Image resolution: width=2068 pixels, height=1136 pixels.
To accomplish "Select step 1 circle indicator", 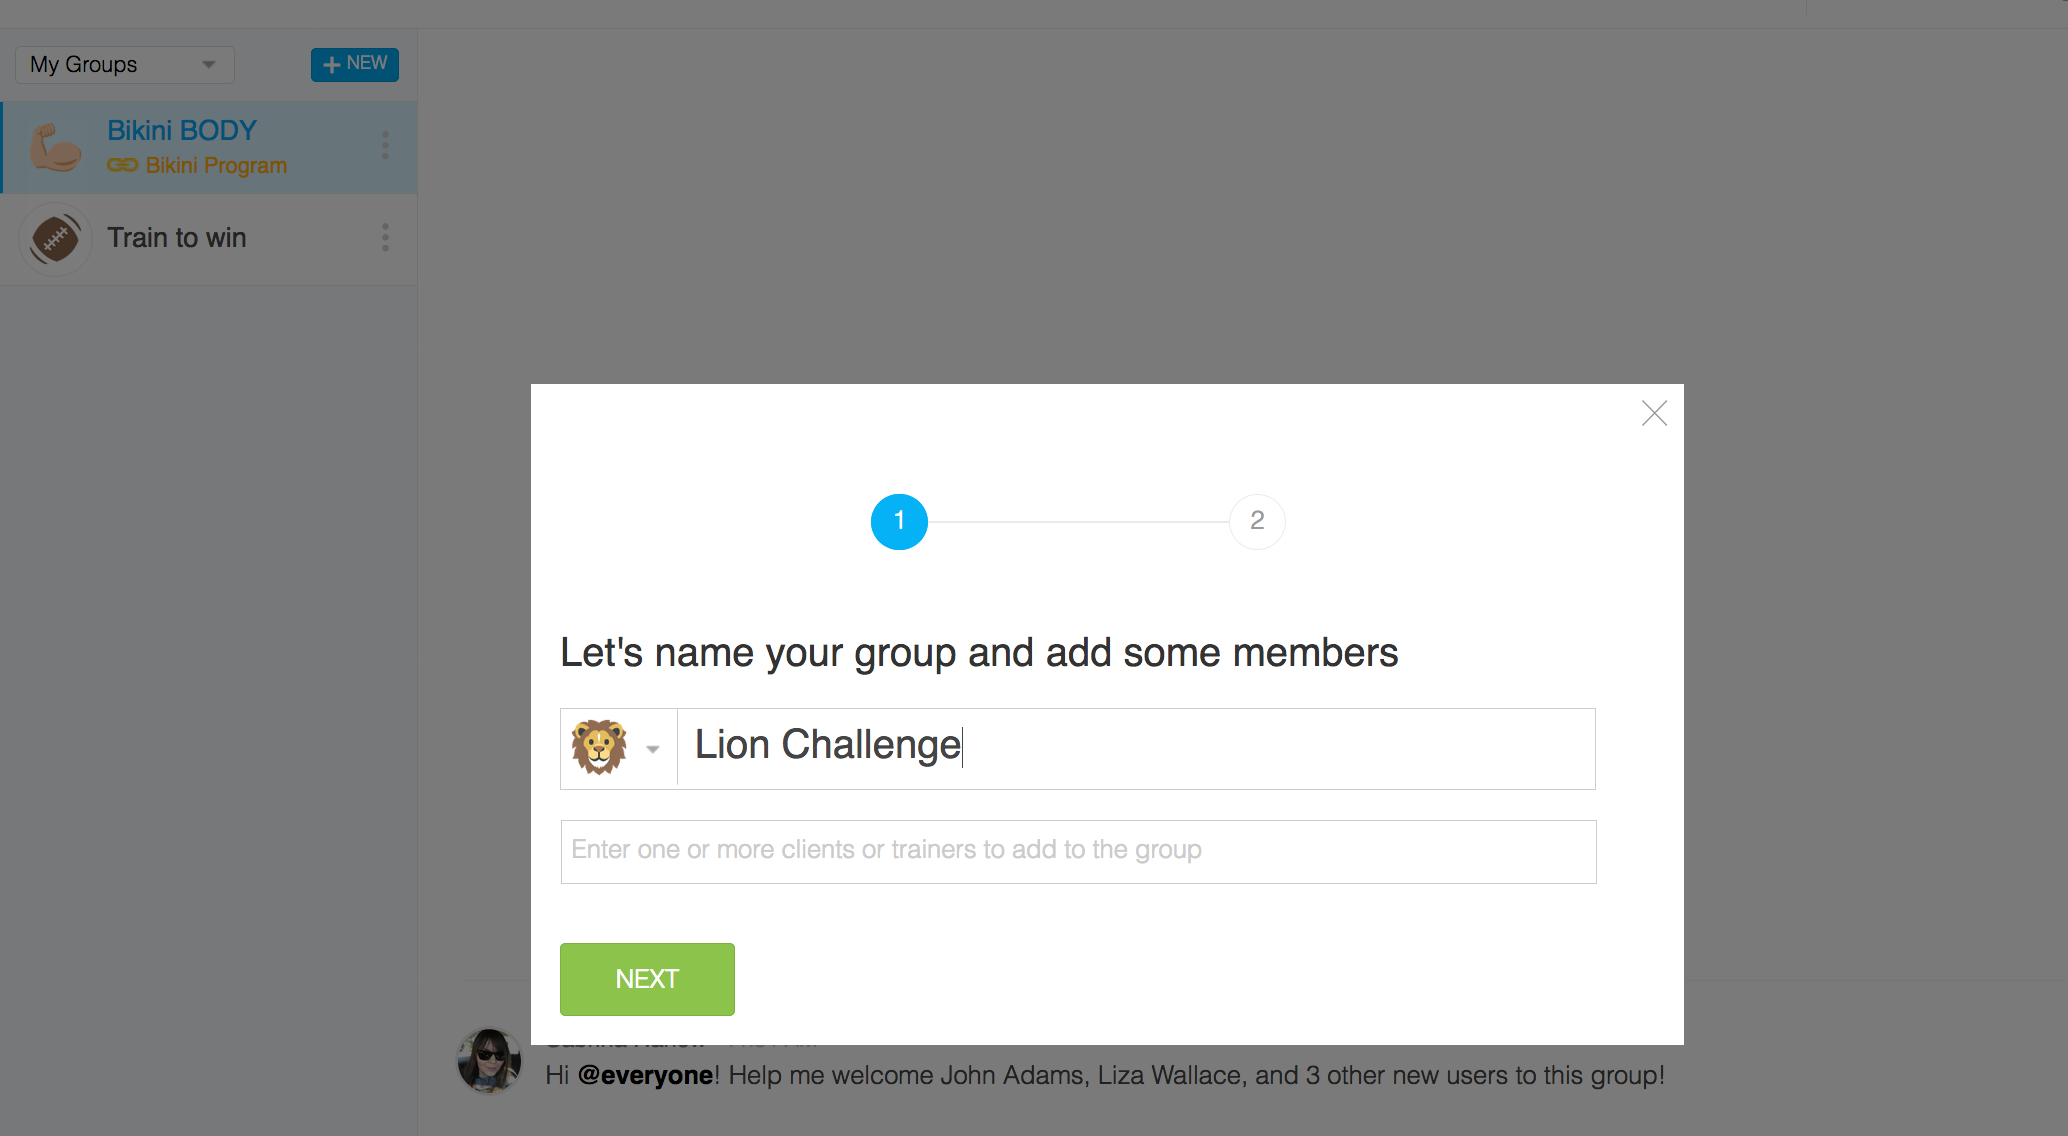I will point(899,521).
